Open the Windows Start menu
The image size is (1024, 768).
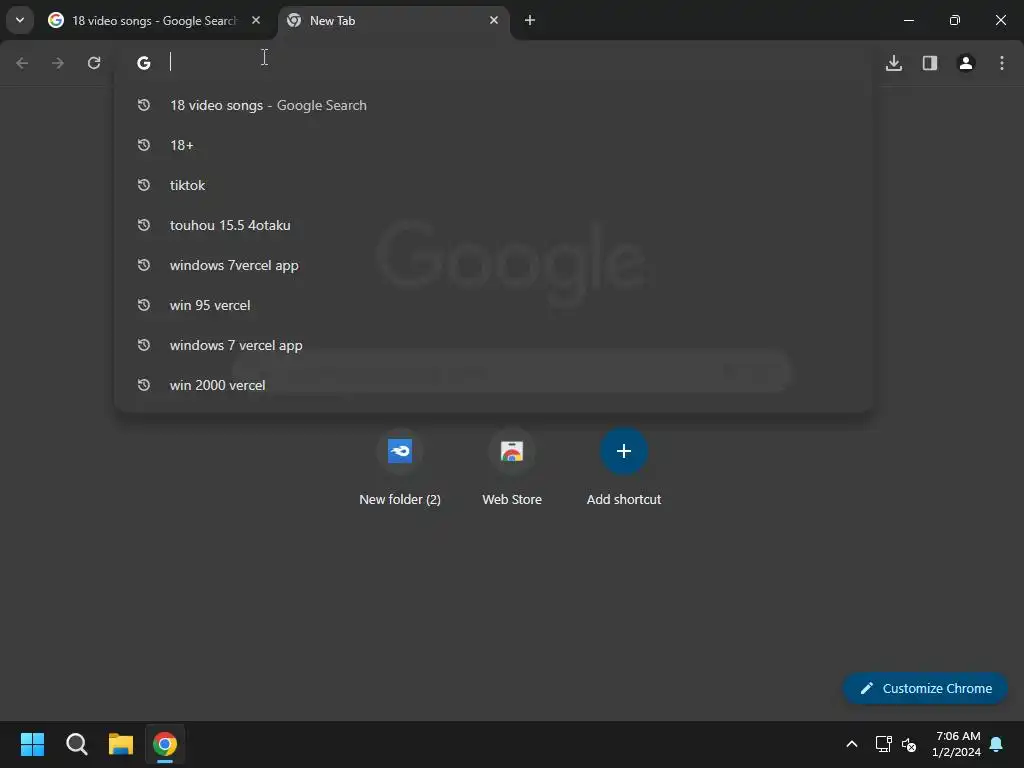(x=32, y=744)
